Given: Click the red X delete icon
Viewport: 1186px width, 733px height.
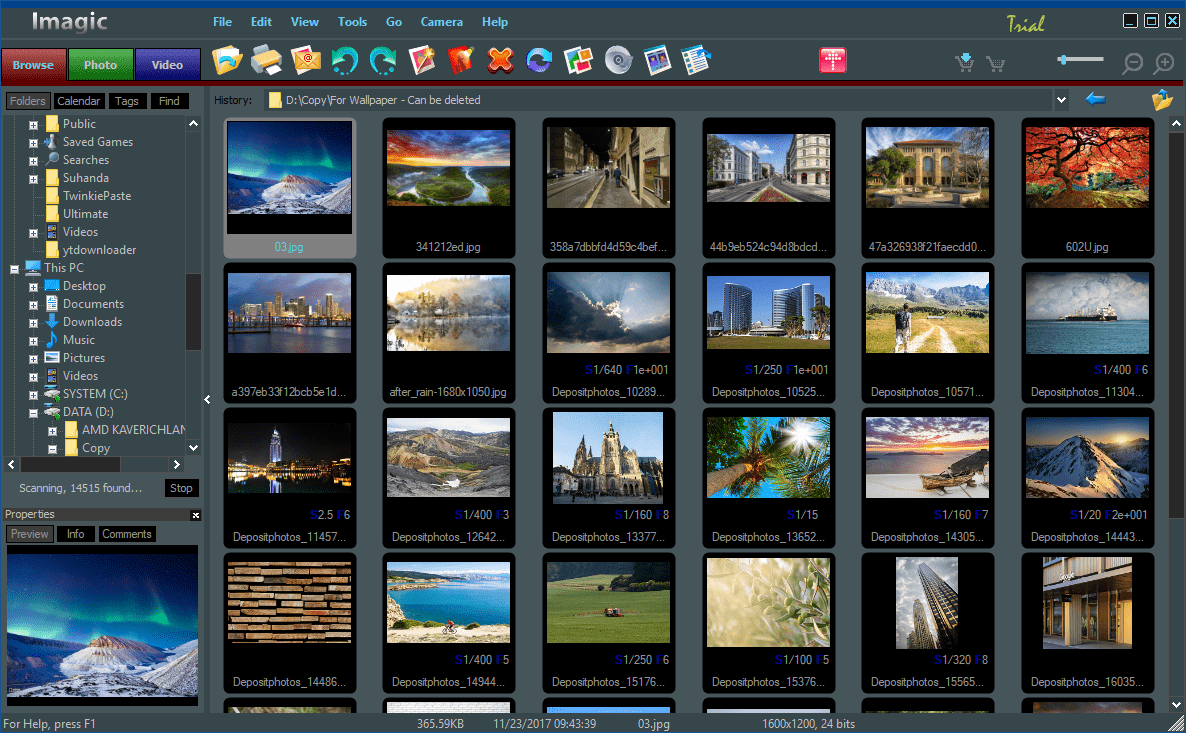Looking at the screenshot, I should [x=500, y=61].
